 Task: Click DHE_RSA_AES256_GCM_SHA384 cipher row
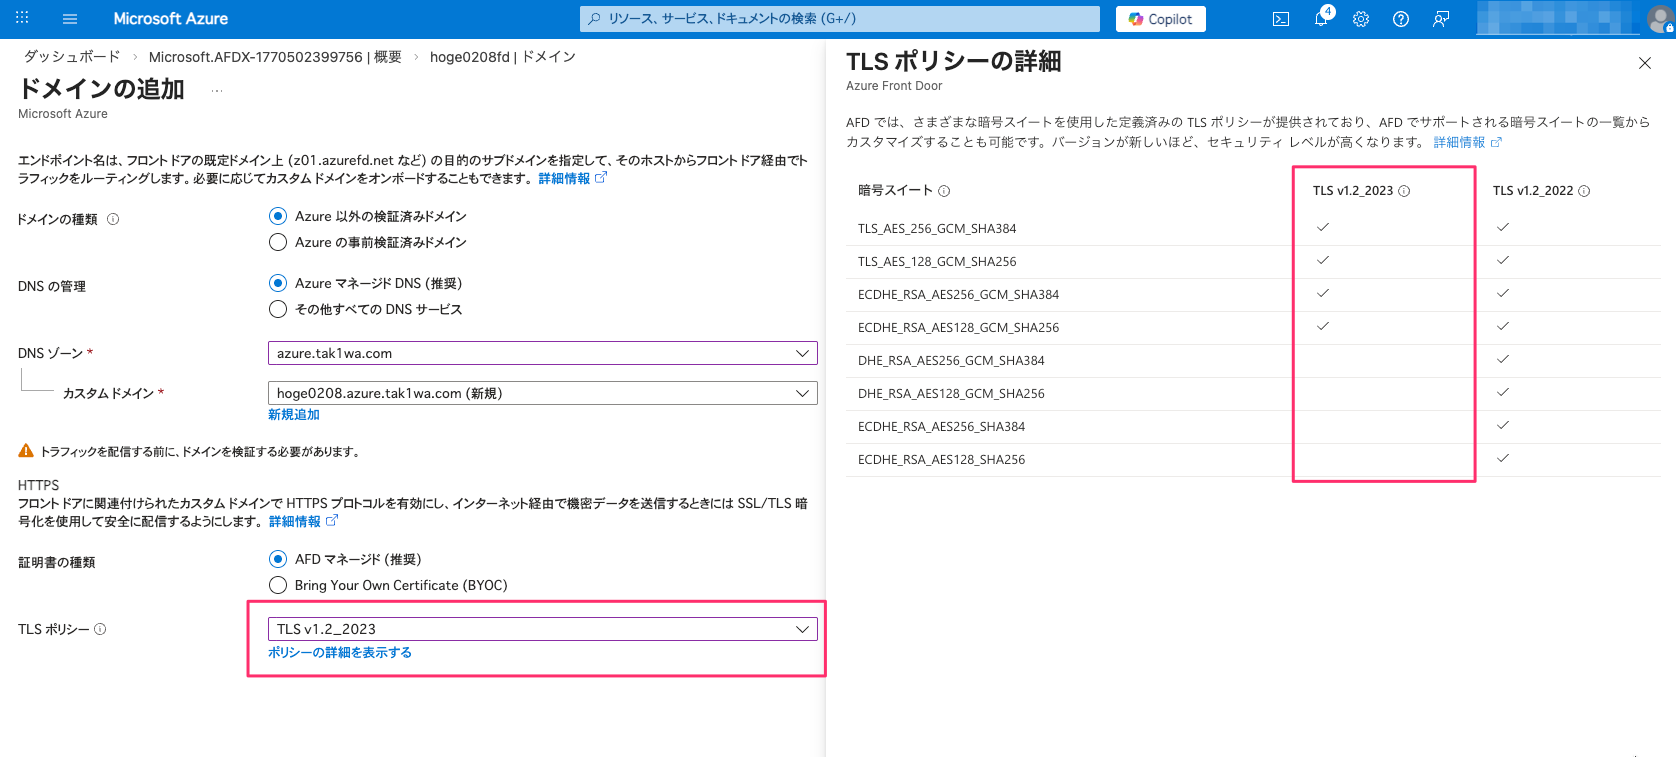point(1253,361)
